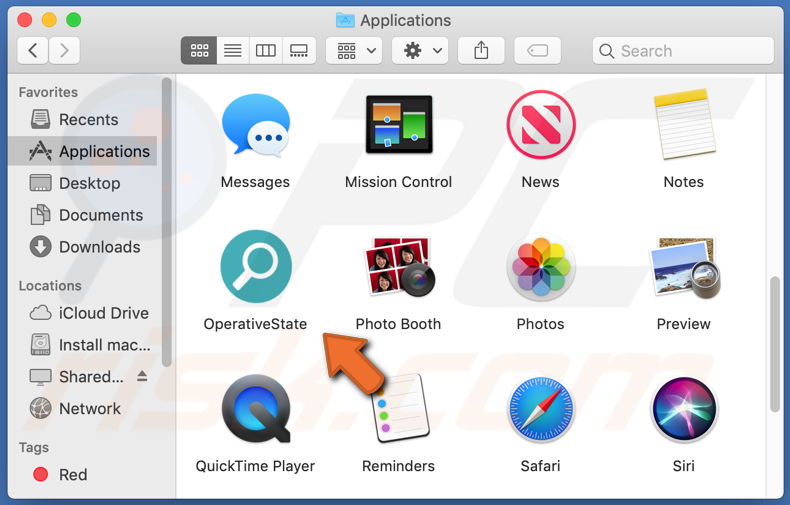Open the Photo Booth app icon
Viewport: 790px width, 505px height.
tap(399, 267)
